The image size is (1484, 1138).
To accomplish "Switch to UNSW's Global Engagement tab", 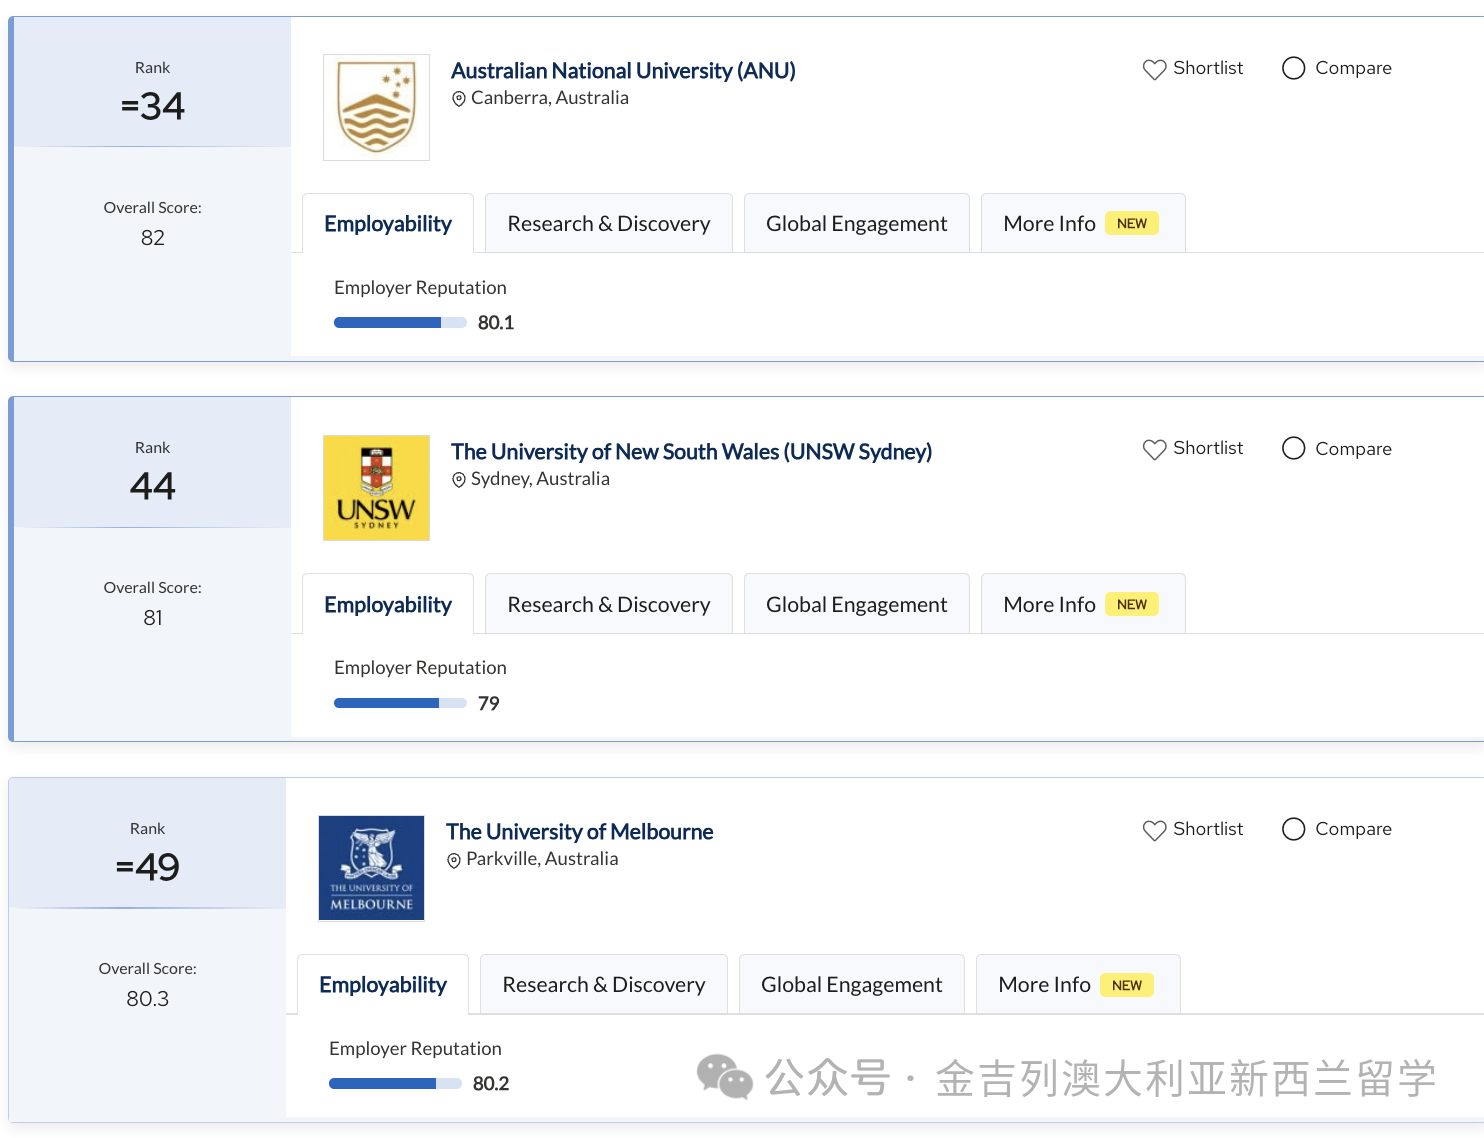I will (x=857, y=604).
